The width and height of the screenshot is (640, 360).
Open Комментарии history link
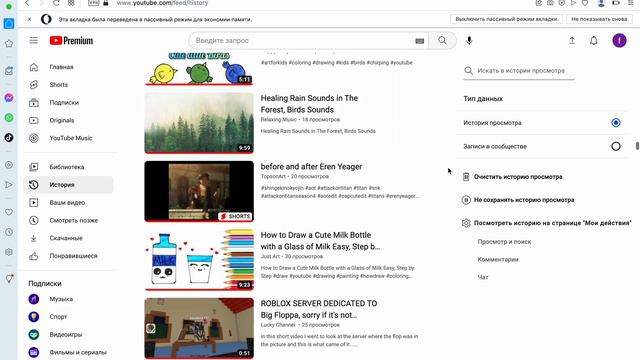[x=498, y=260]
